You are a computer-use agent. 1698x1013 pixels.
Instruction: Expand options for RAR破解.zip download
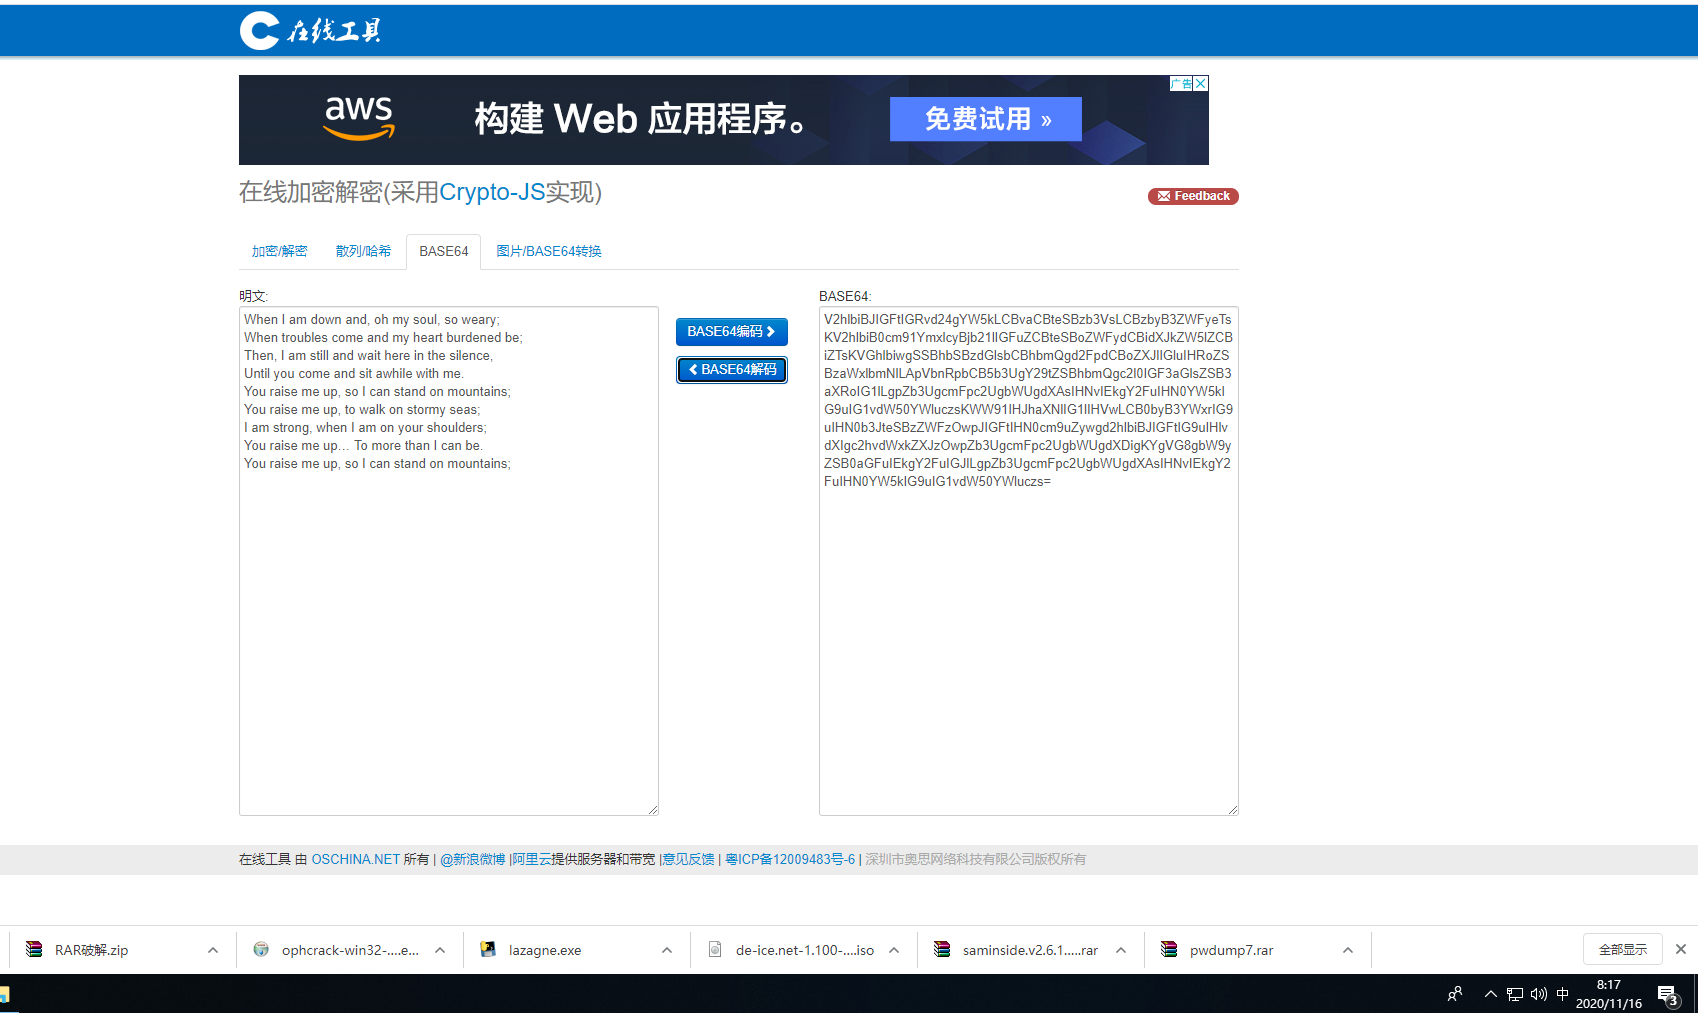(x=213, y=950)
